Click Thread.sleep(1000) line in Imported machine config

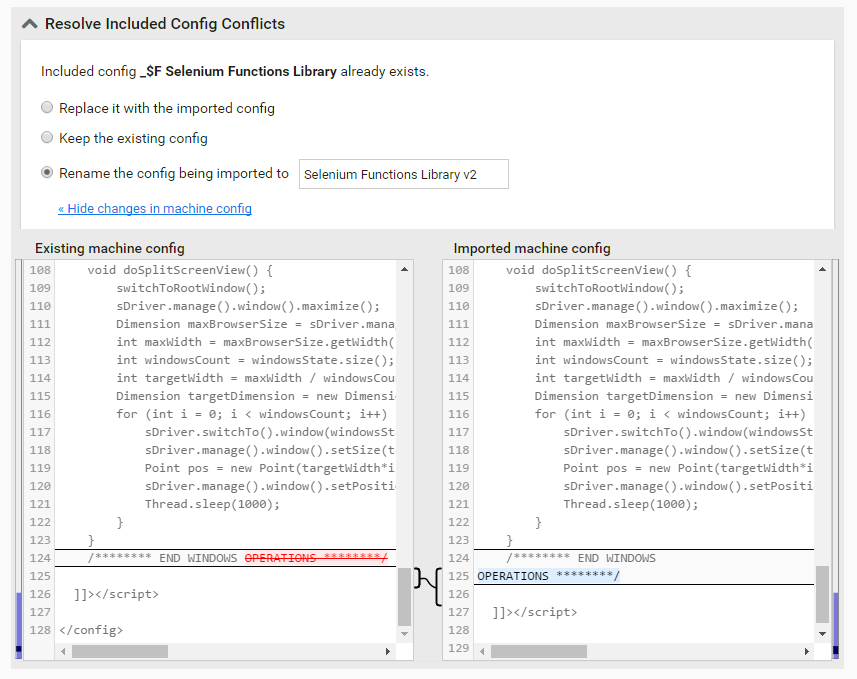(631, 504)
